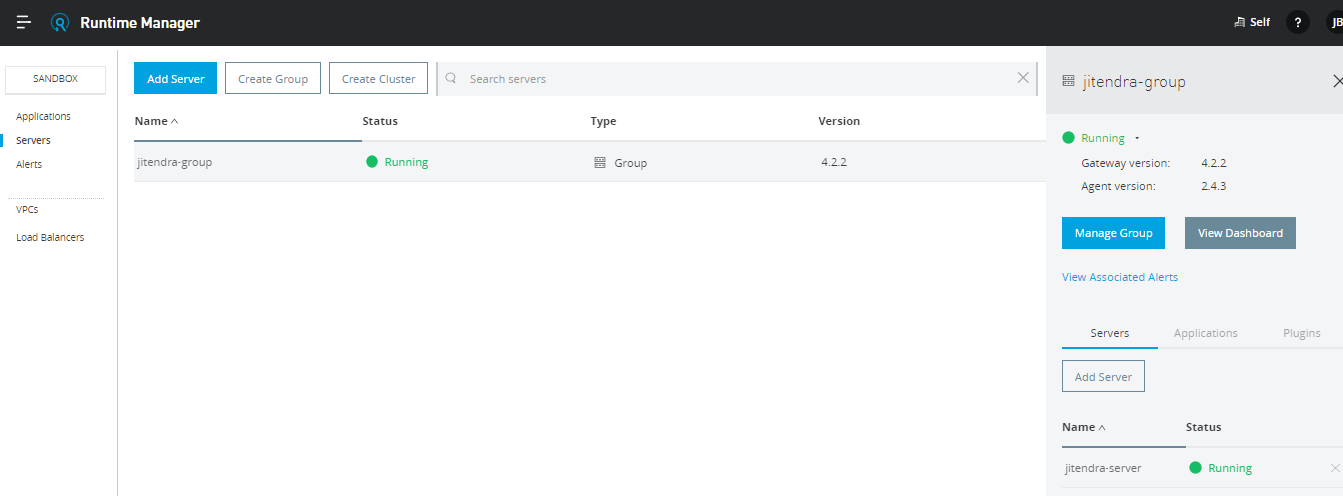This screenshot has height=496, width=1343.
Task: Click the jitendra-group panel title
Action: coord(1134,81)
